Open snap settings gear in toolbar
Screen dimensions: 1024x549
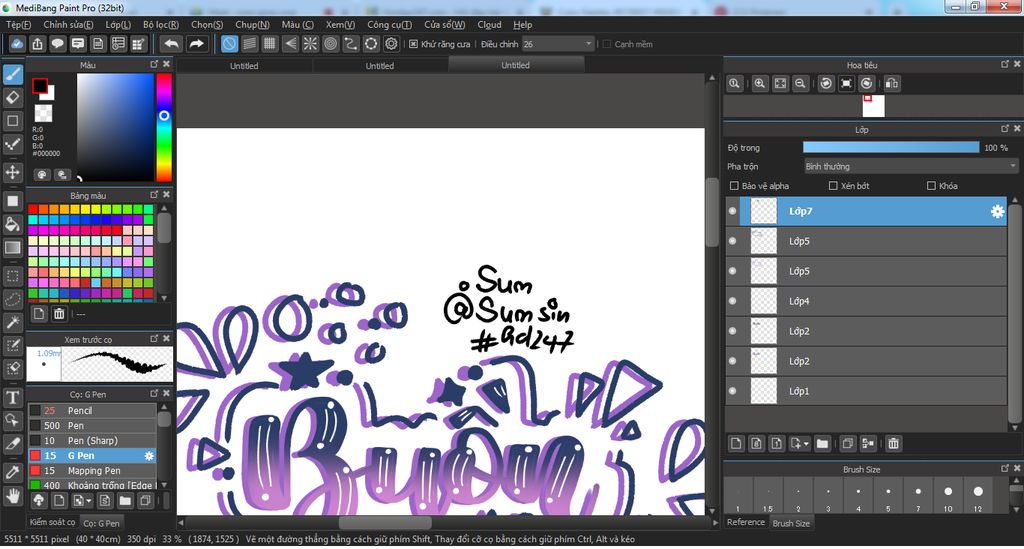tap(391, 44)
